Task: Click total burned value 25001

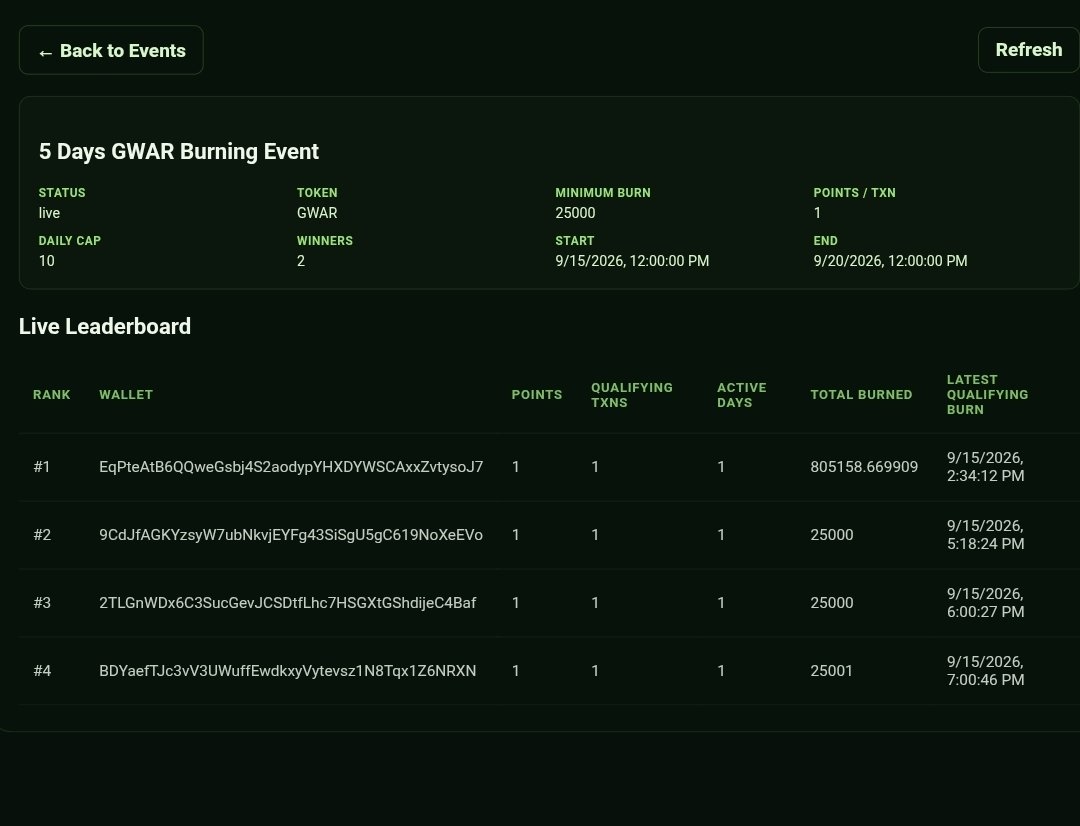Action: [x=831, y=671]
